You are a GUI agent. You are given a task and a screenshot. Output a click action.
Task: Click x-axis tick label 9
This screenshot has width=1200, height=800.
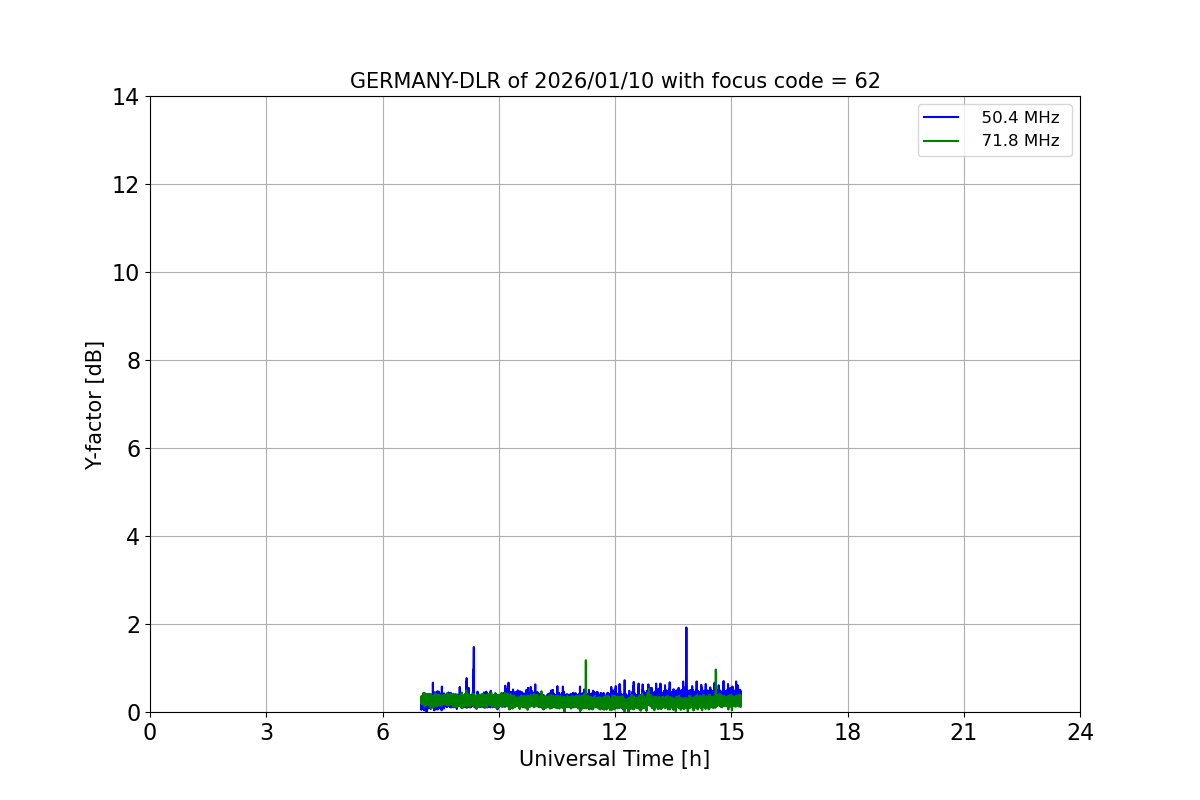pyautogui.click(x=499, y=732)
